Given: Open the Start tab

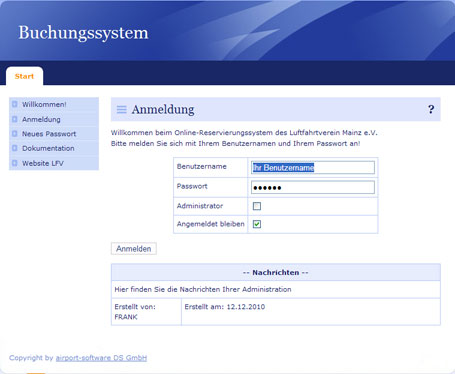Looking at the screenshot, I should pyautogui.click(x=24, y=76).
